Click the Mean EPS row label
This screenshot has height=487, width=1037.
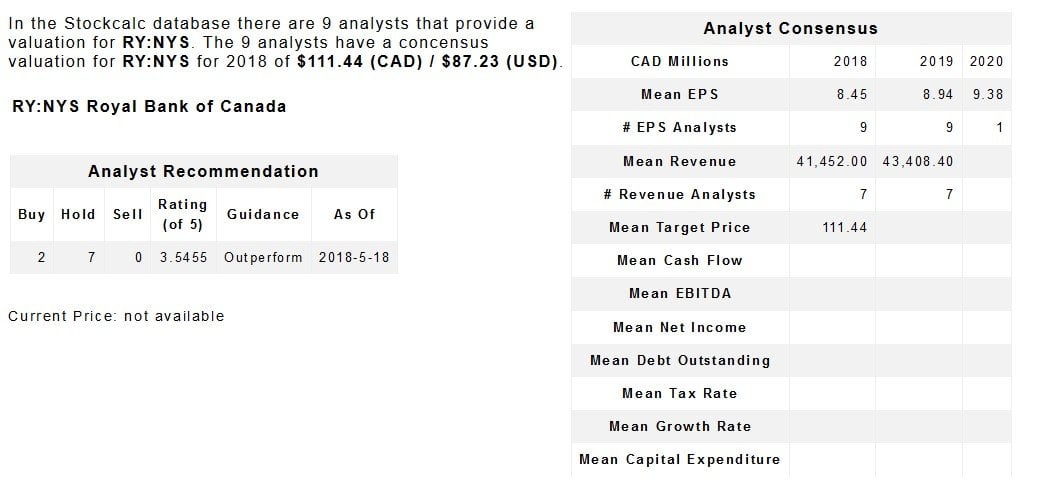680,94
